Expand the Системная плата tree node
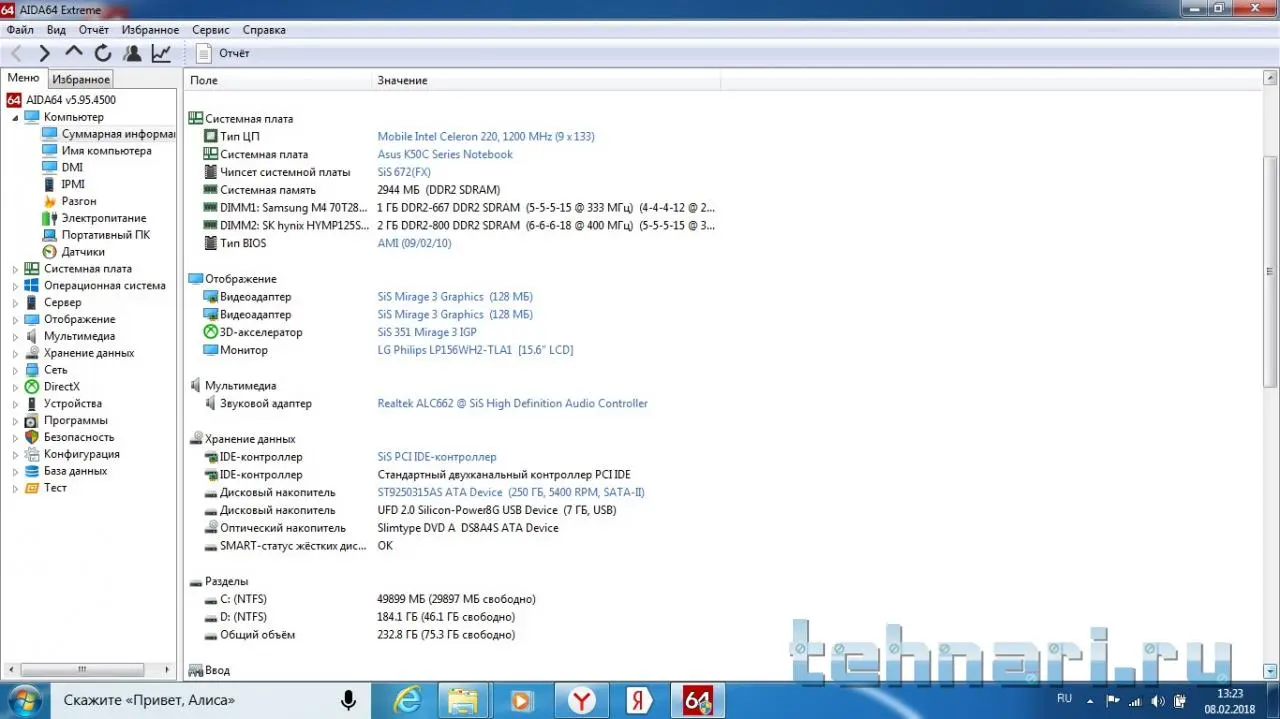Image resolution: width=1280 pixels, height=719 pixels. click(15, 269)
